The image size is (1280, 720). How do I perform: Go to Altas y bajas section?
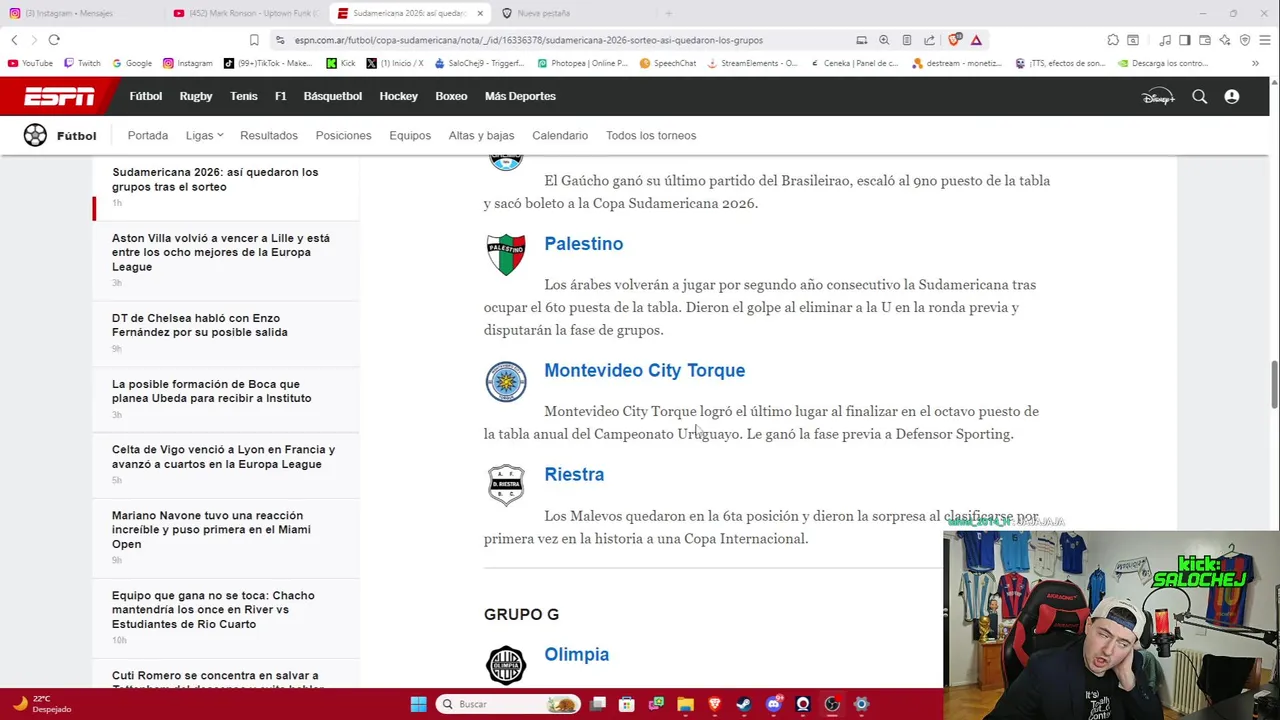481,135
